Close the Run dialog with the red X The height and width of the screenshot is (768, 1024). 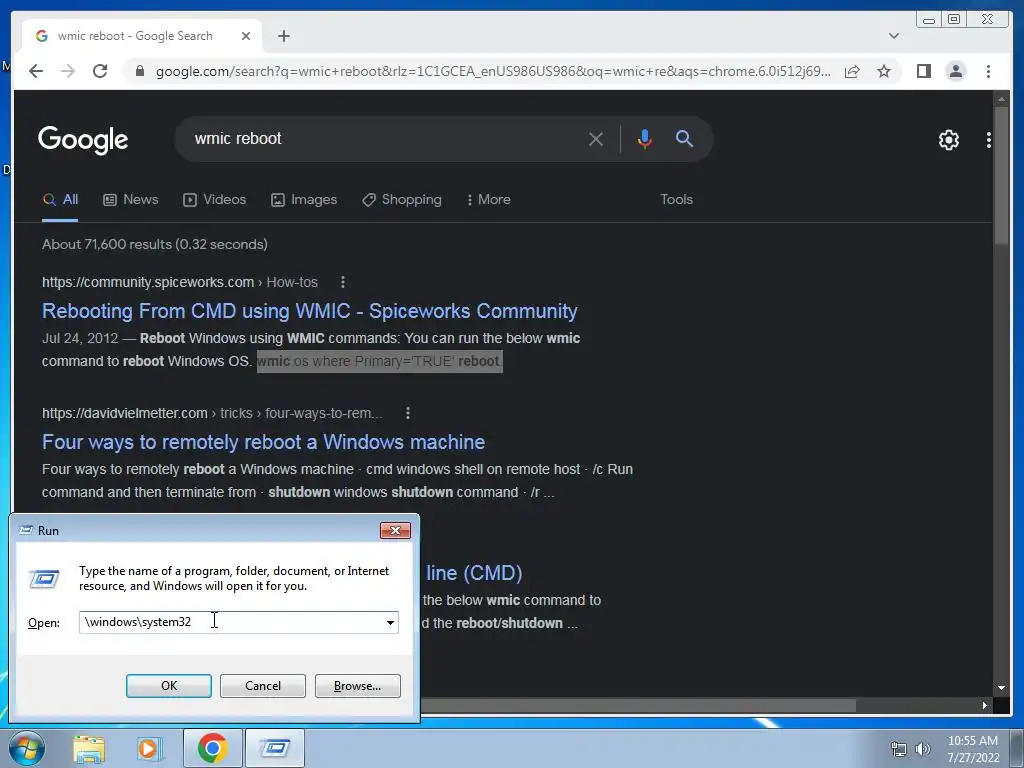395,530
